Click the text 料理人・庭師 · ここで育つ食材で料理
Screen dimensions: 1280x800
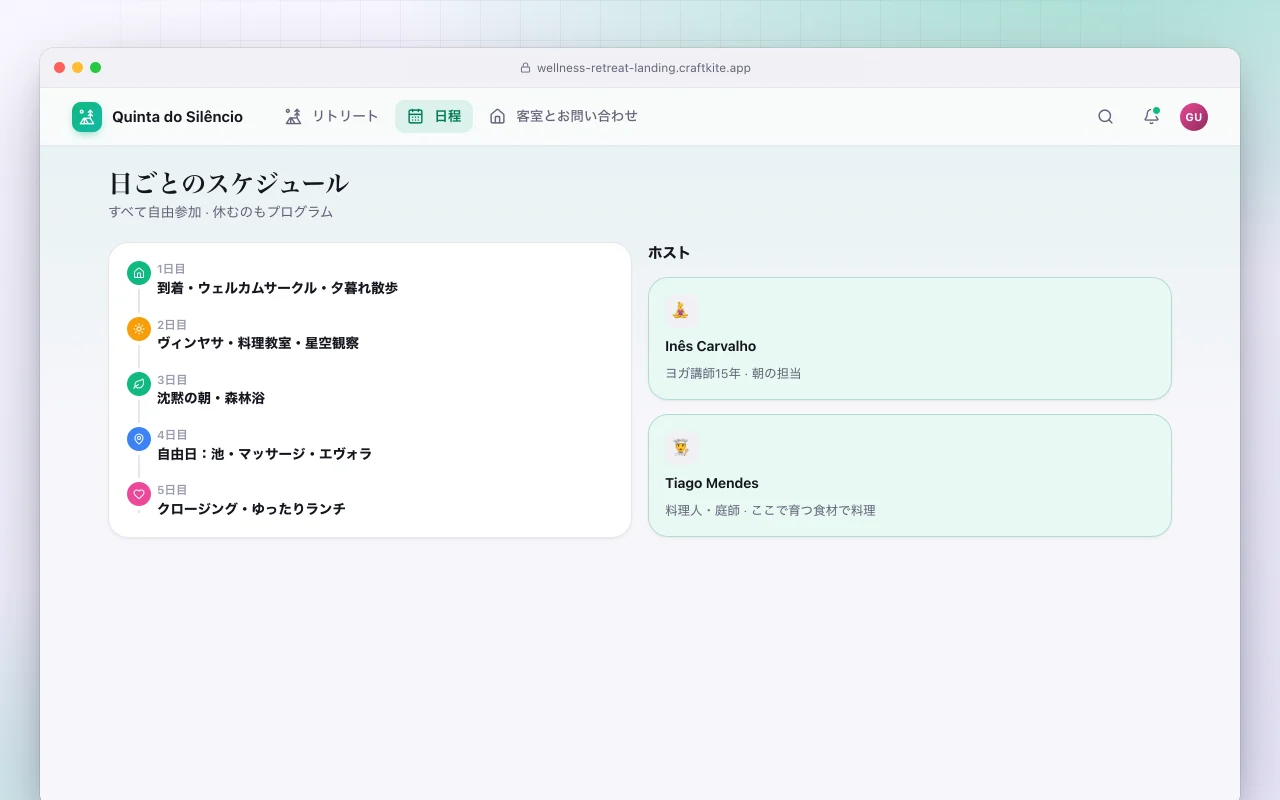click(770, 510)
